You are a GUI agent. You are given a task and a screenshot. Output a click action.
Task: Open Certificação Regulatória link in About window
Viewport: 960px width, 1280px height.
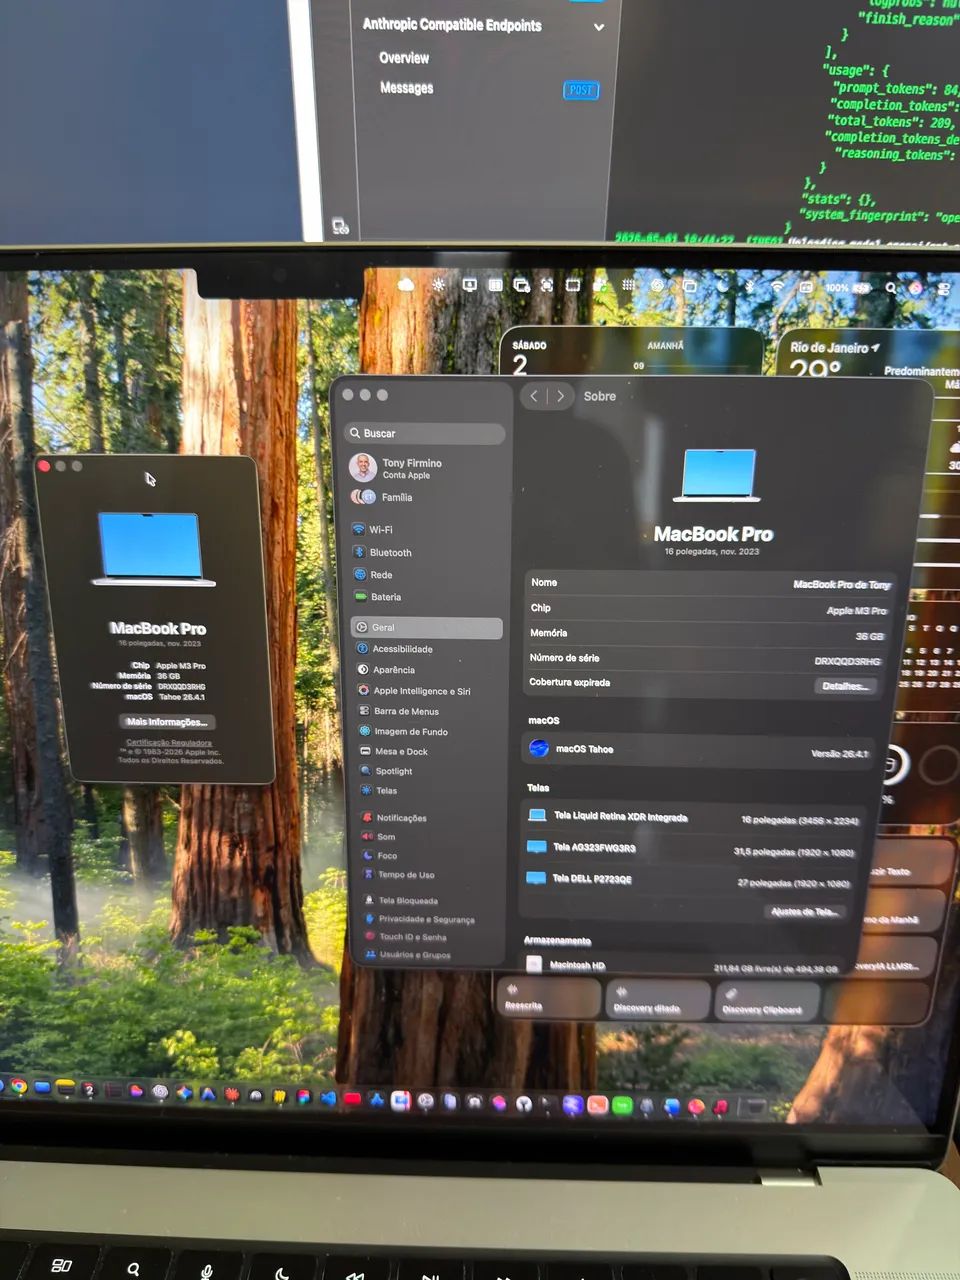[x=169, y=743]
